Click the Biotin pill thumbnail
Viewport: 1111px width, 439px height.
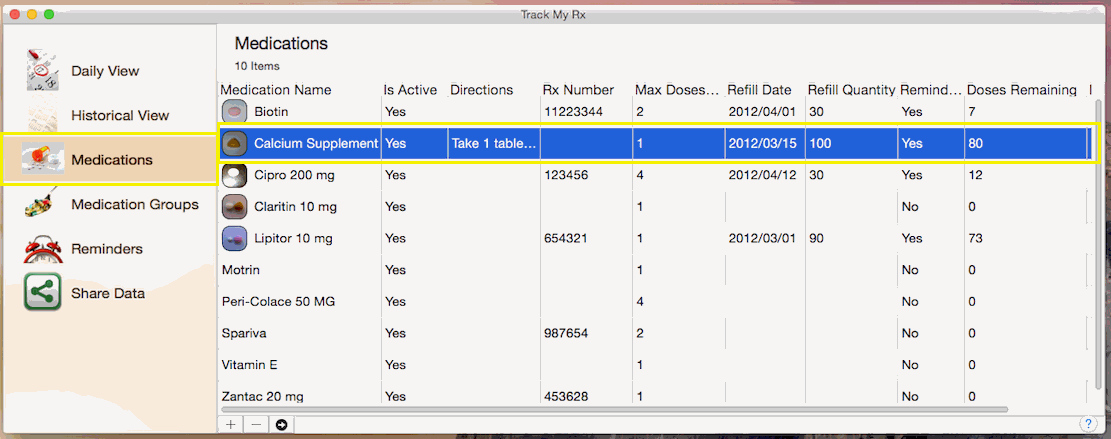pos(234,111)
